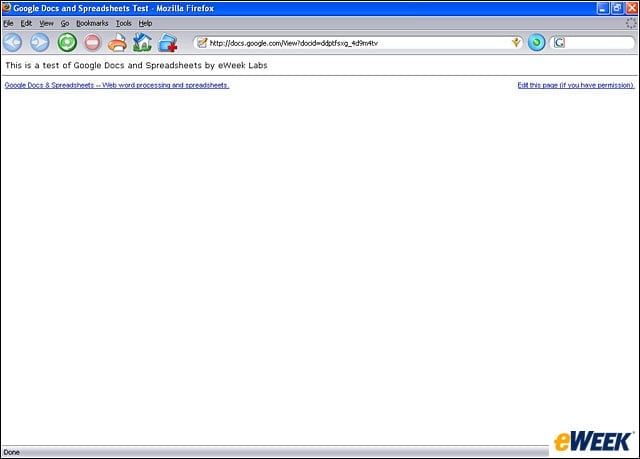This screenshot has width=640, height=459.
Task: Open the Tools menu
Action: (124, 23)
